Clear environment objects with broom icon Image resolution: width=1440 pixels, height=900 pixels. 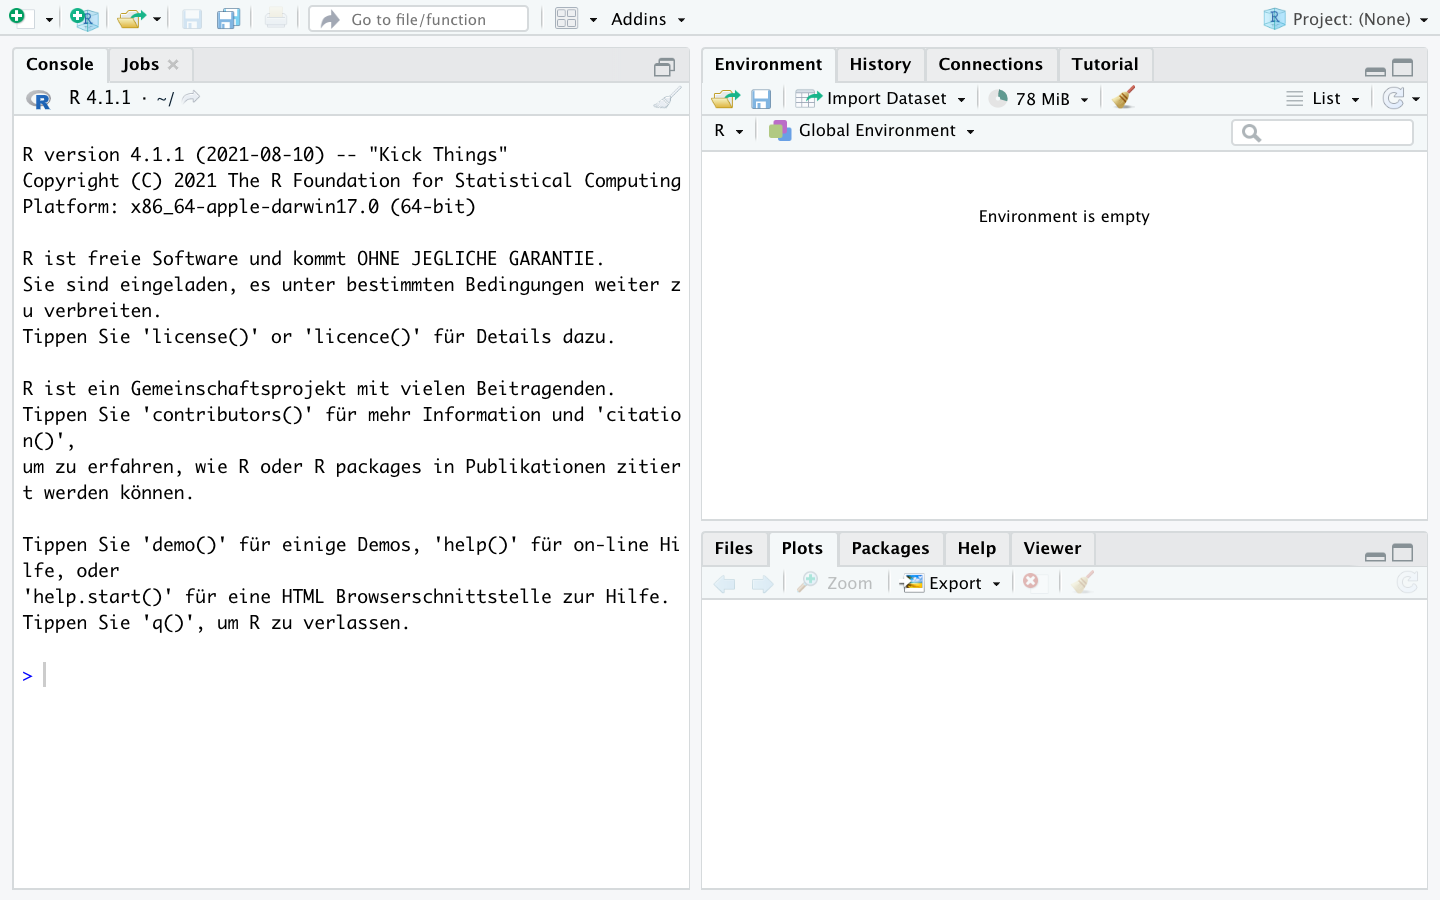[x=1124, y=97]
